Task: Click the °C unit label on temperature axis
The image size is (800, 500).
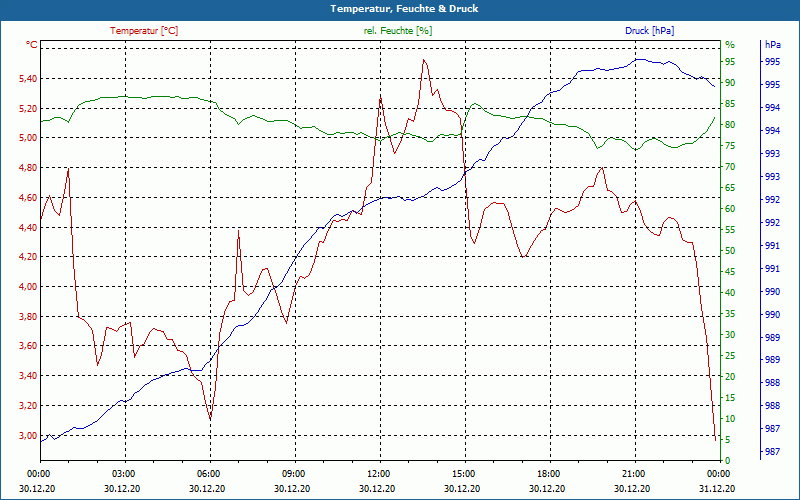Action: pos(32,45)
